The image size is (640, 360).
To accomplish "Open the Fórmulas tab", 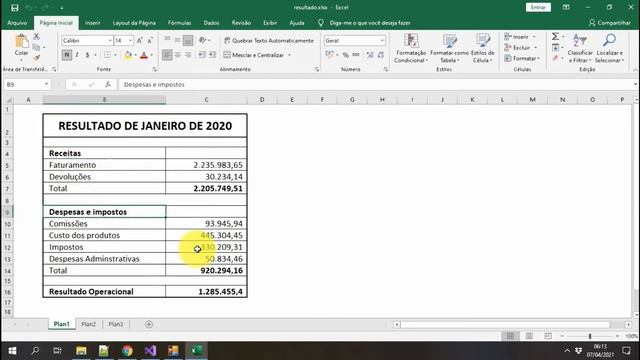I will pos(180,23).
